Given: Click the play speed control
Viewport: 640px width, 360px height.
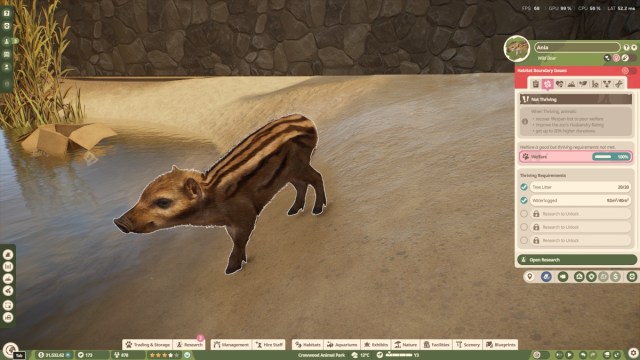Looking at the screenshot, I should point(569,355).
